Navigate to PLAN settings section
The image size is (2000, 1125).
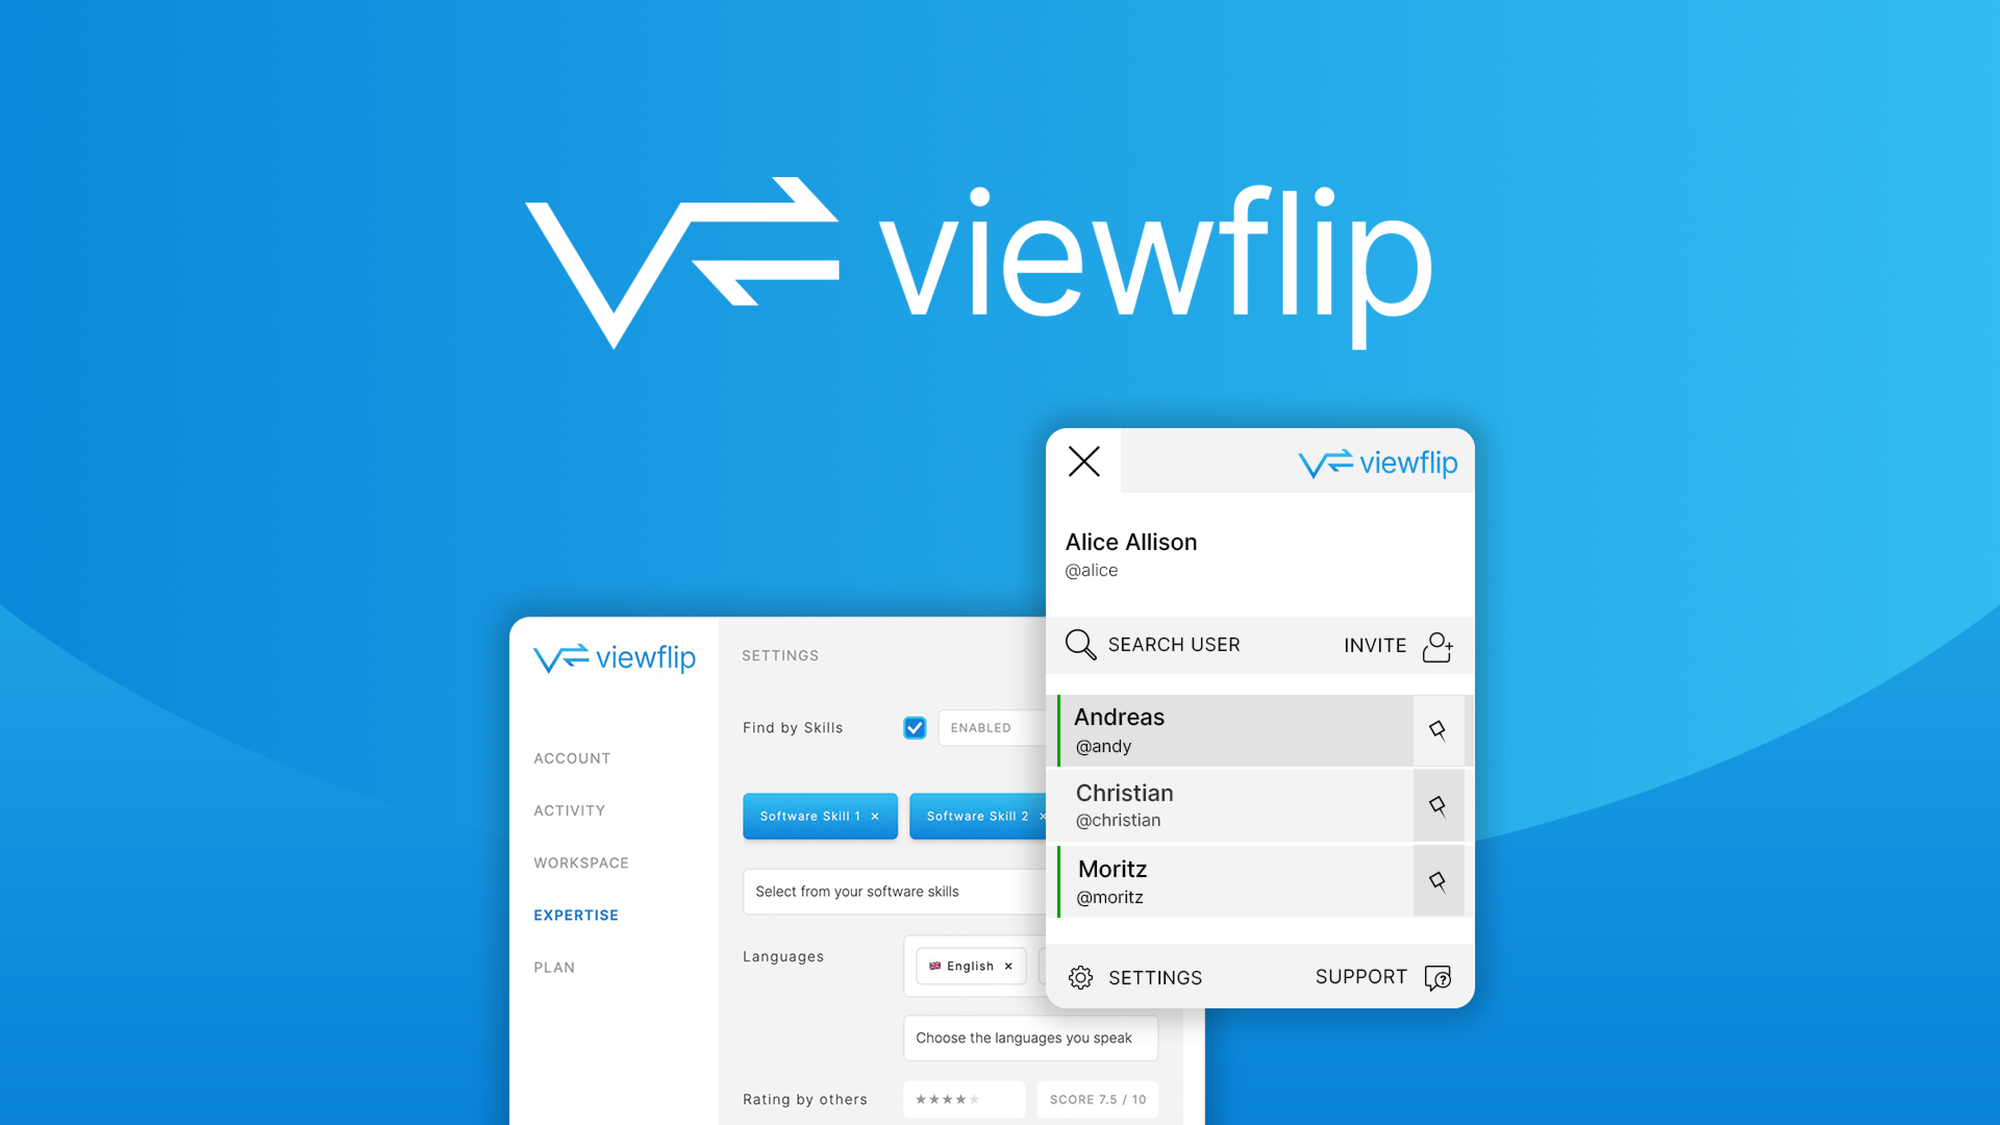point(555,966)
